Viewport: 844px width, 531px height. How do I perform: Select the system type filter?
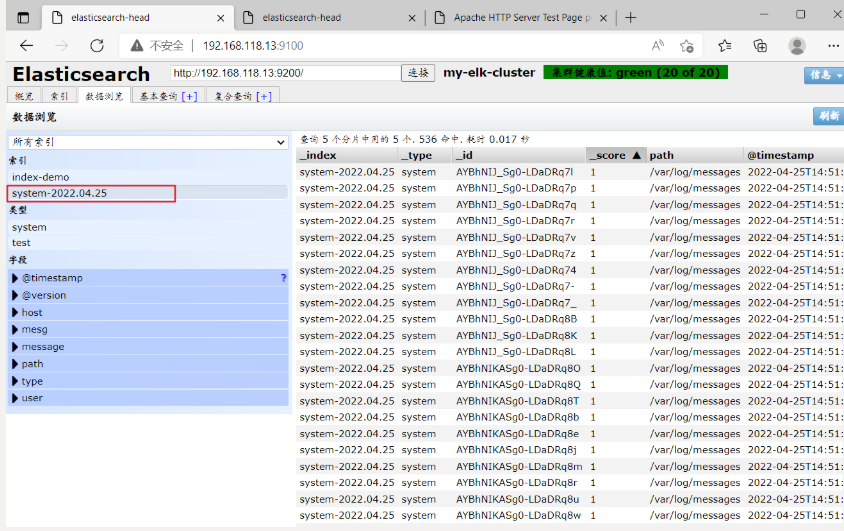(148, 227)
